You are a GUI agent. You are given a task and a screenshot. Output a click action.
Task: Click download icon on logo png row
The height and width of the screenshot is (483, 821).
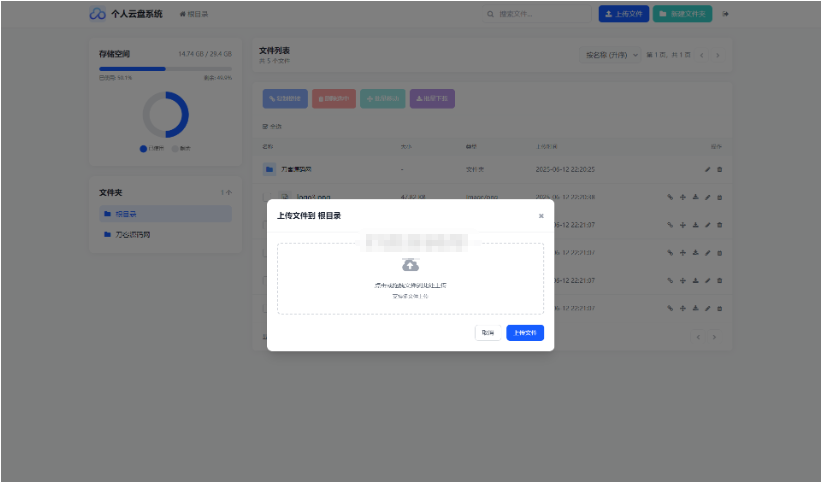pyautogui.click(x=695, y=197)
